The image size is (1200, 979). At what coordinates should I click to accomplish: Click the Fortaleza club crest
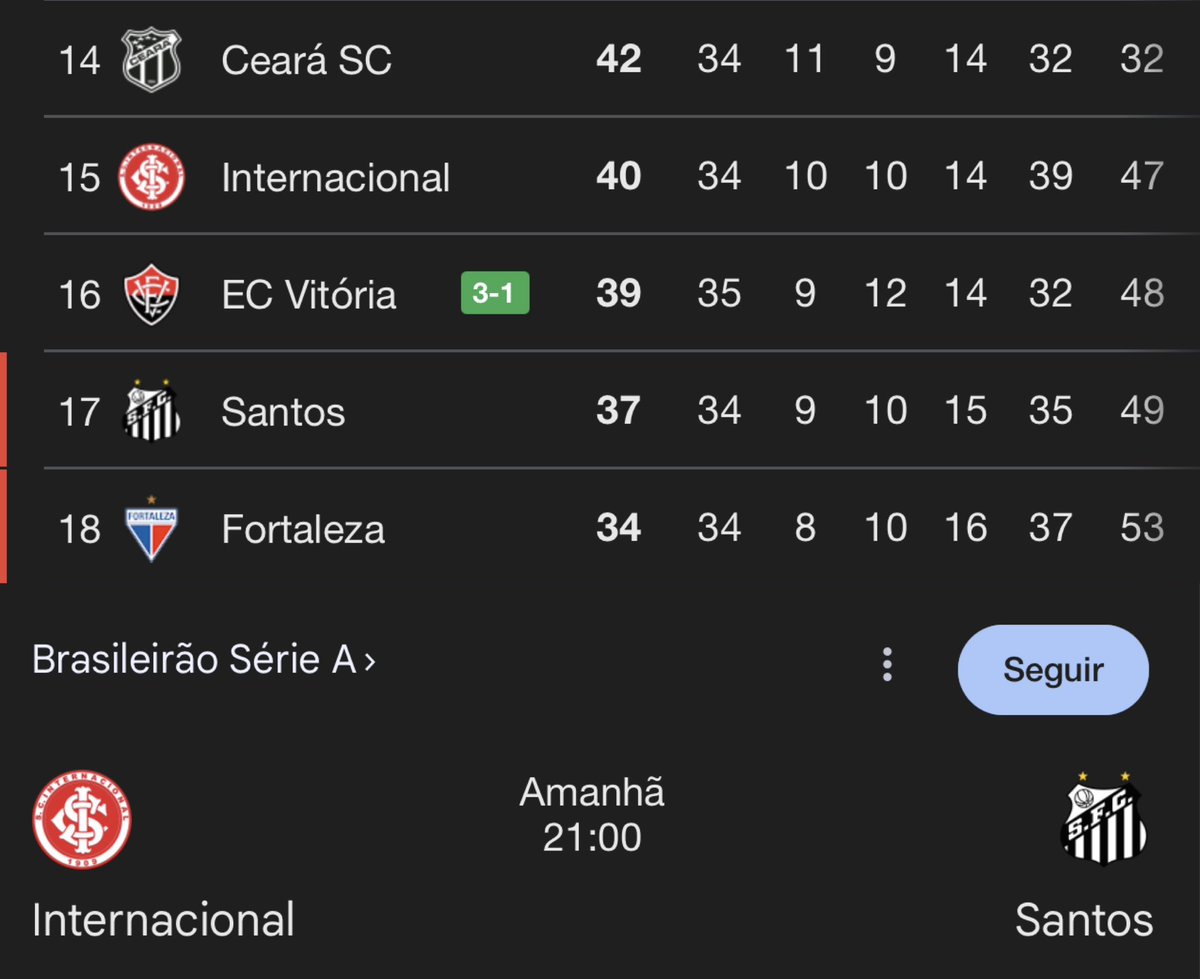pos(152,528)
